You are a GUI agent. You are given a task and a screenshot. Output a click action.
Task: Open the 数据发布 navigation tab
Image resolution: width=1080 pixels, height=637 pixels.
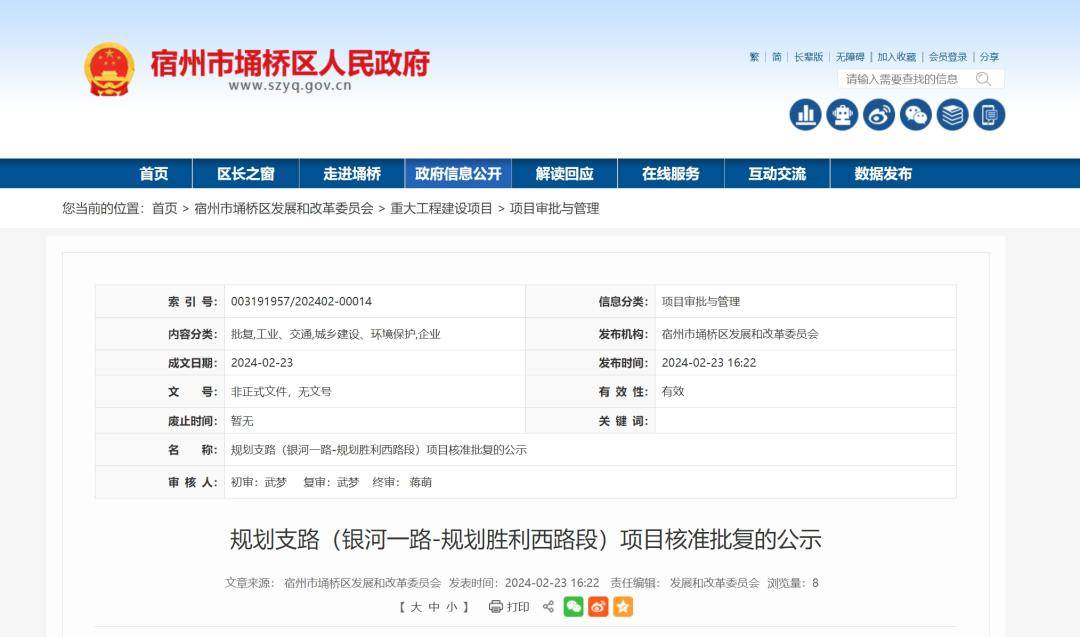883,174
